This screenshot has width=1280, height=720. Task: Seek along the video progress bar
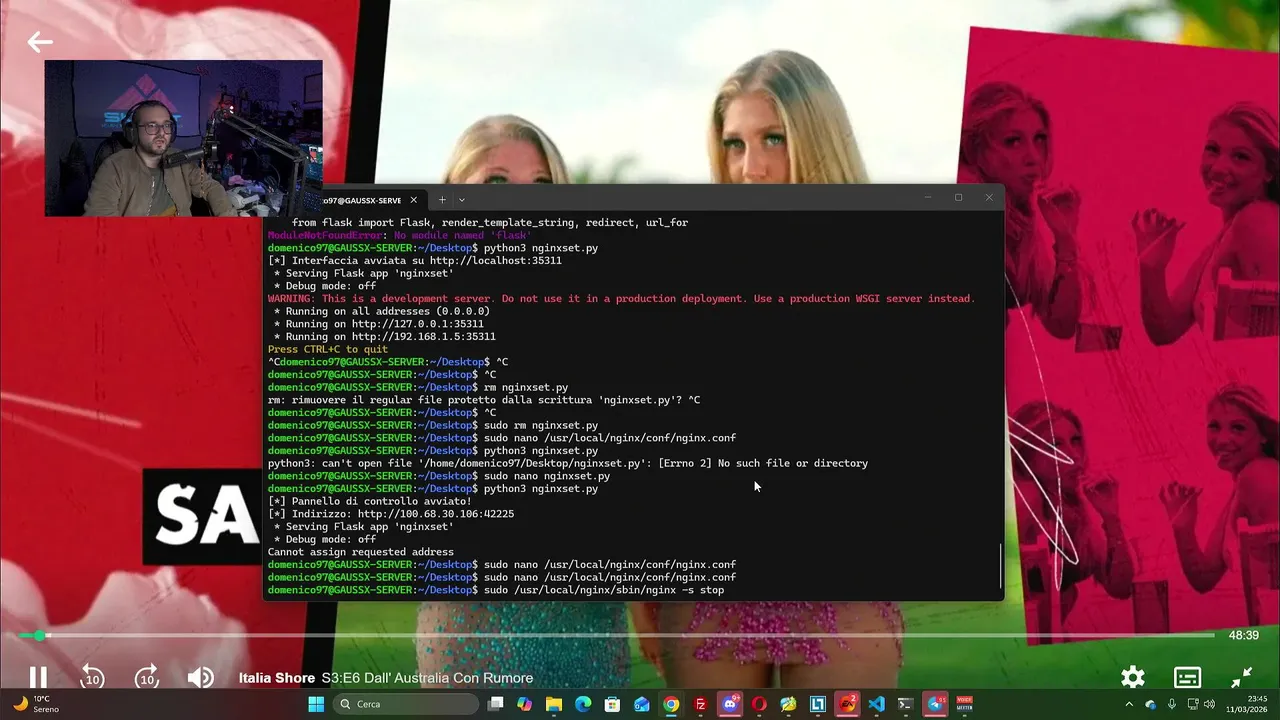616,635
